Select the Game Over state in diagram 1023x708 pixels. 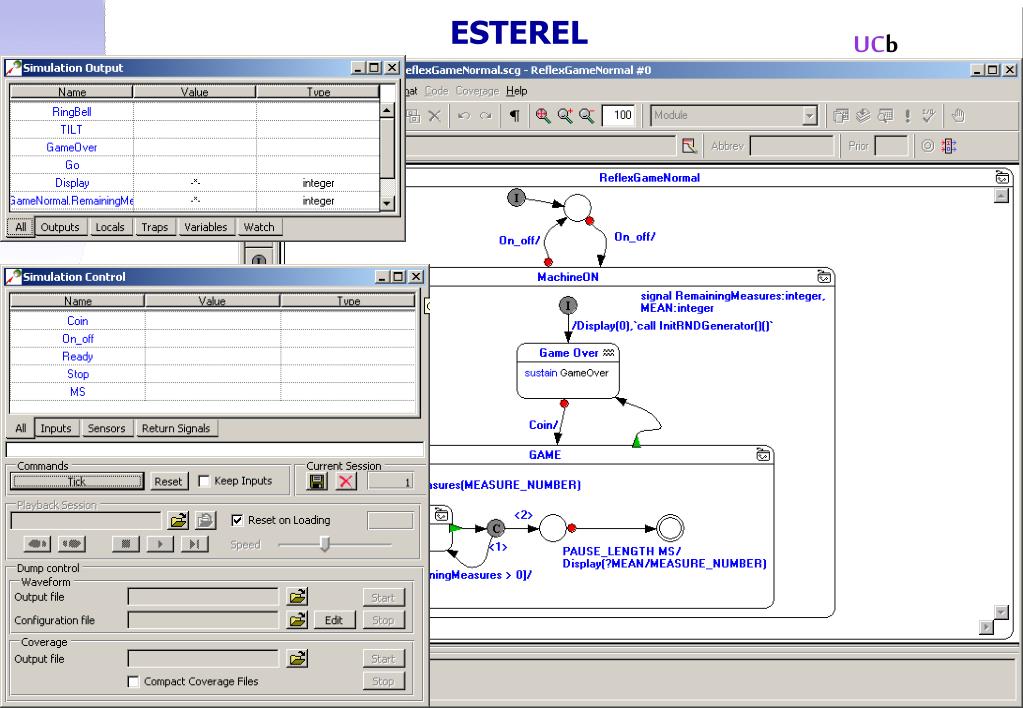pos(568,371)
